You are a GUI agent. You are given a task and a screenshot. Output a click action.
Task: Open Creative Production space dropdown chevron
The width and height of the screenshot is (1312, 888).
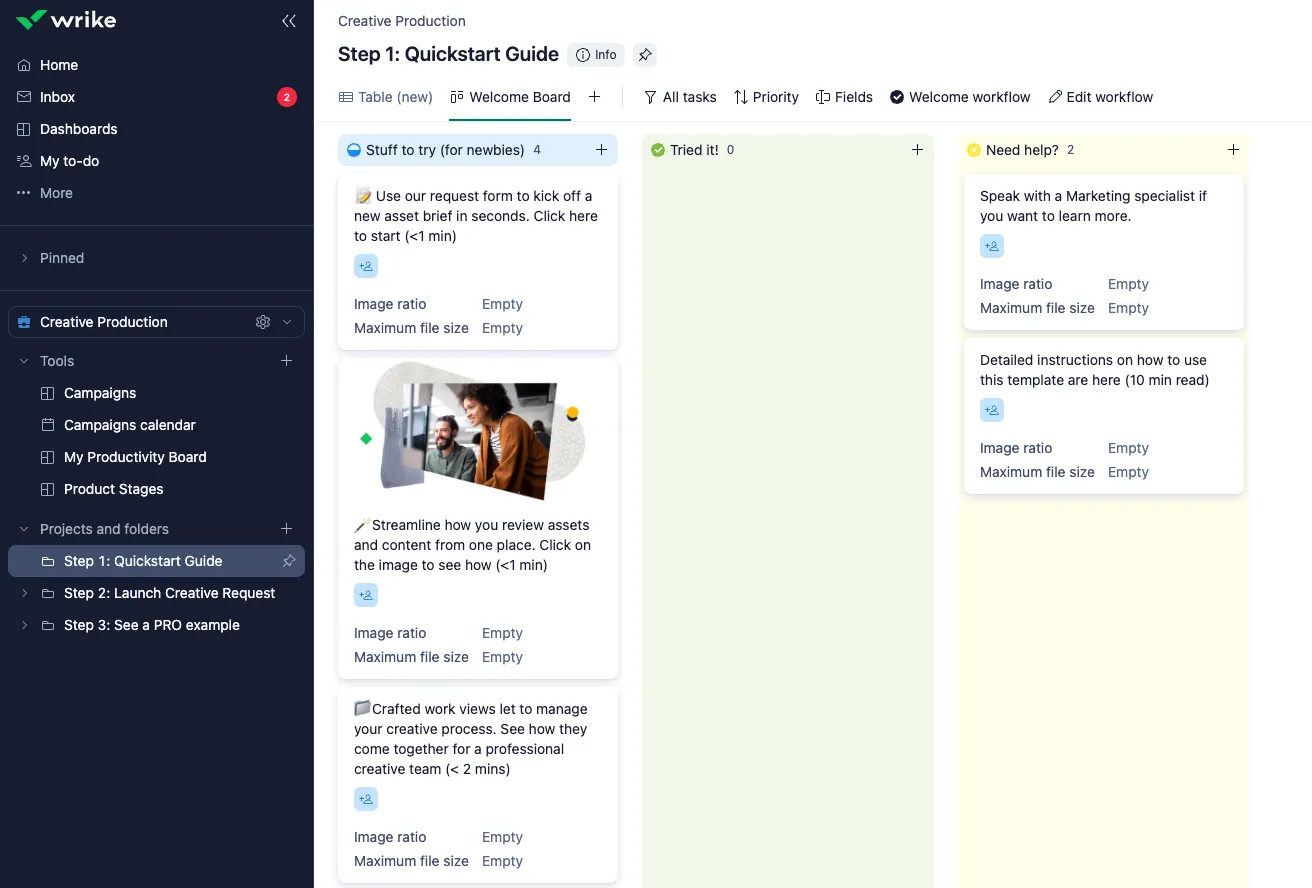(x=288, y=322)
